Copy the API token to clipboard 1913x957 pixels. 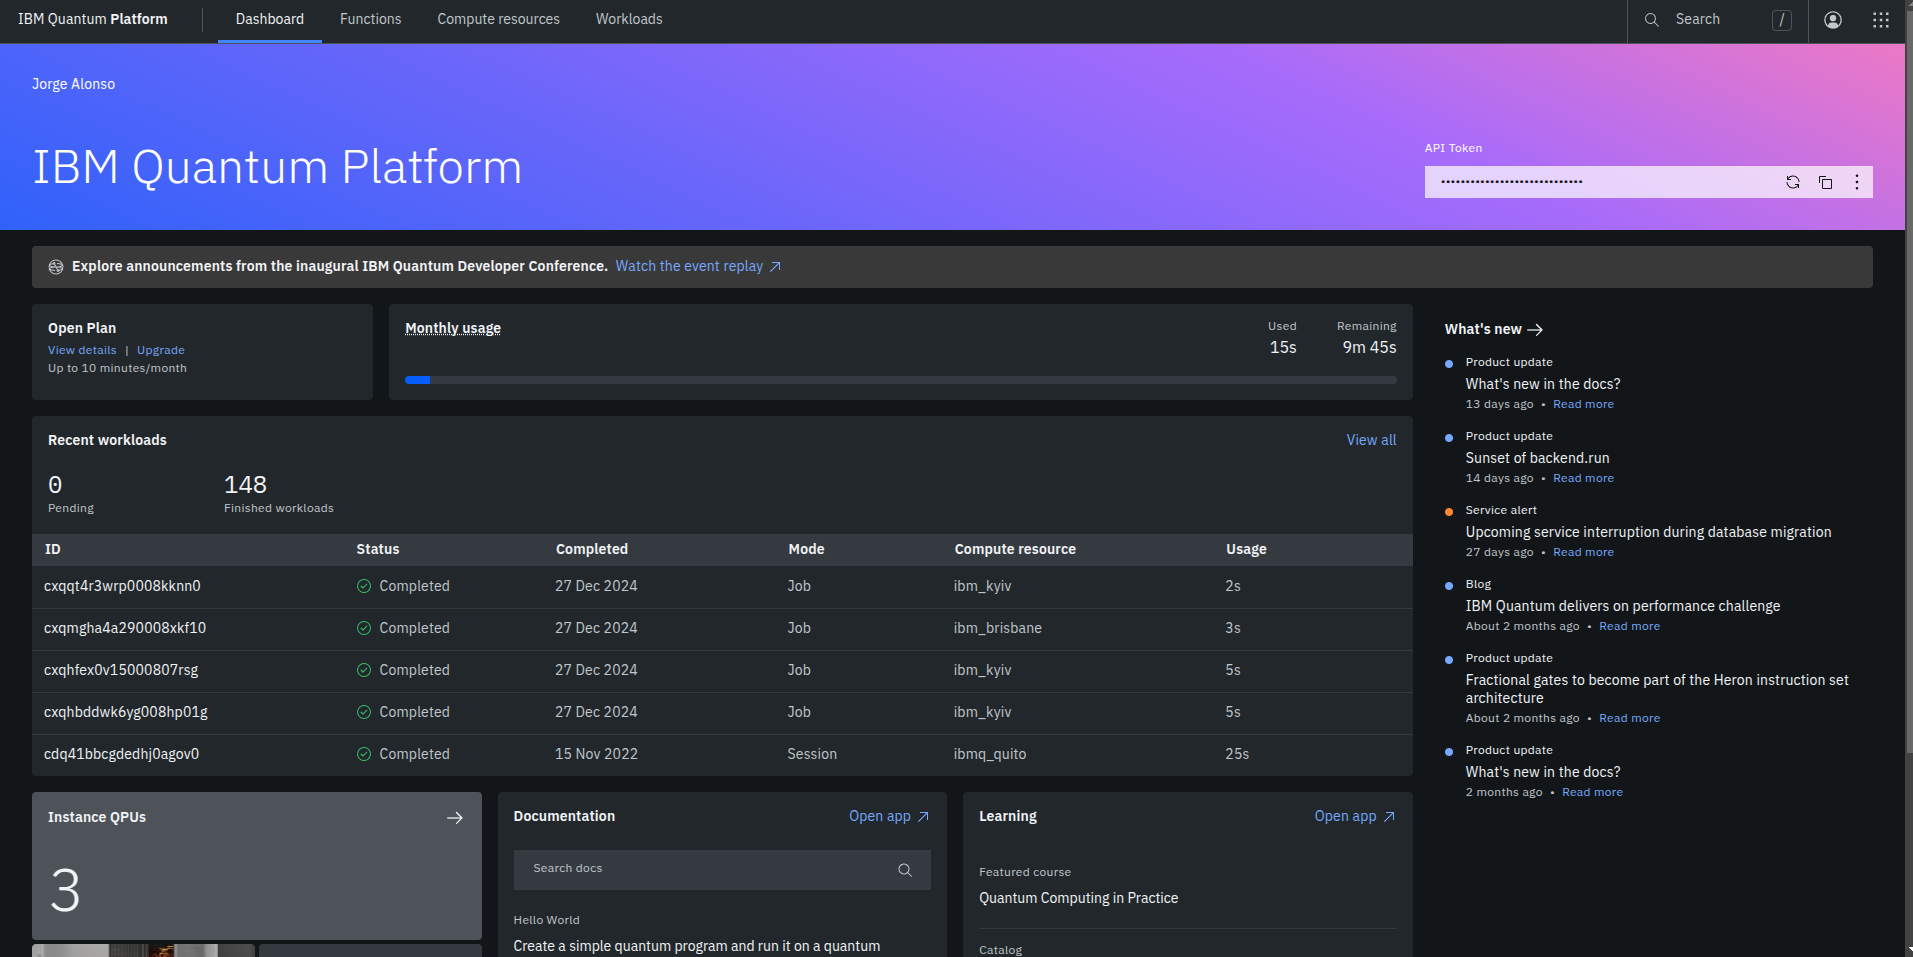tap(1825, 182)
